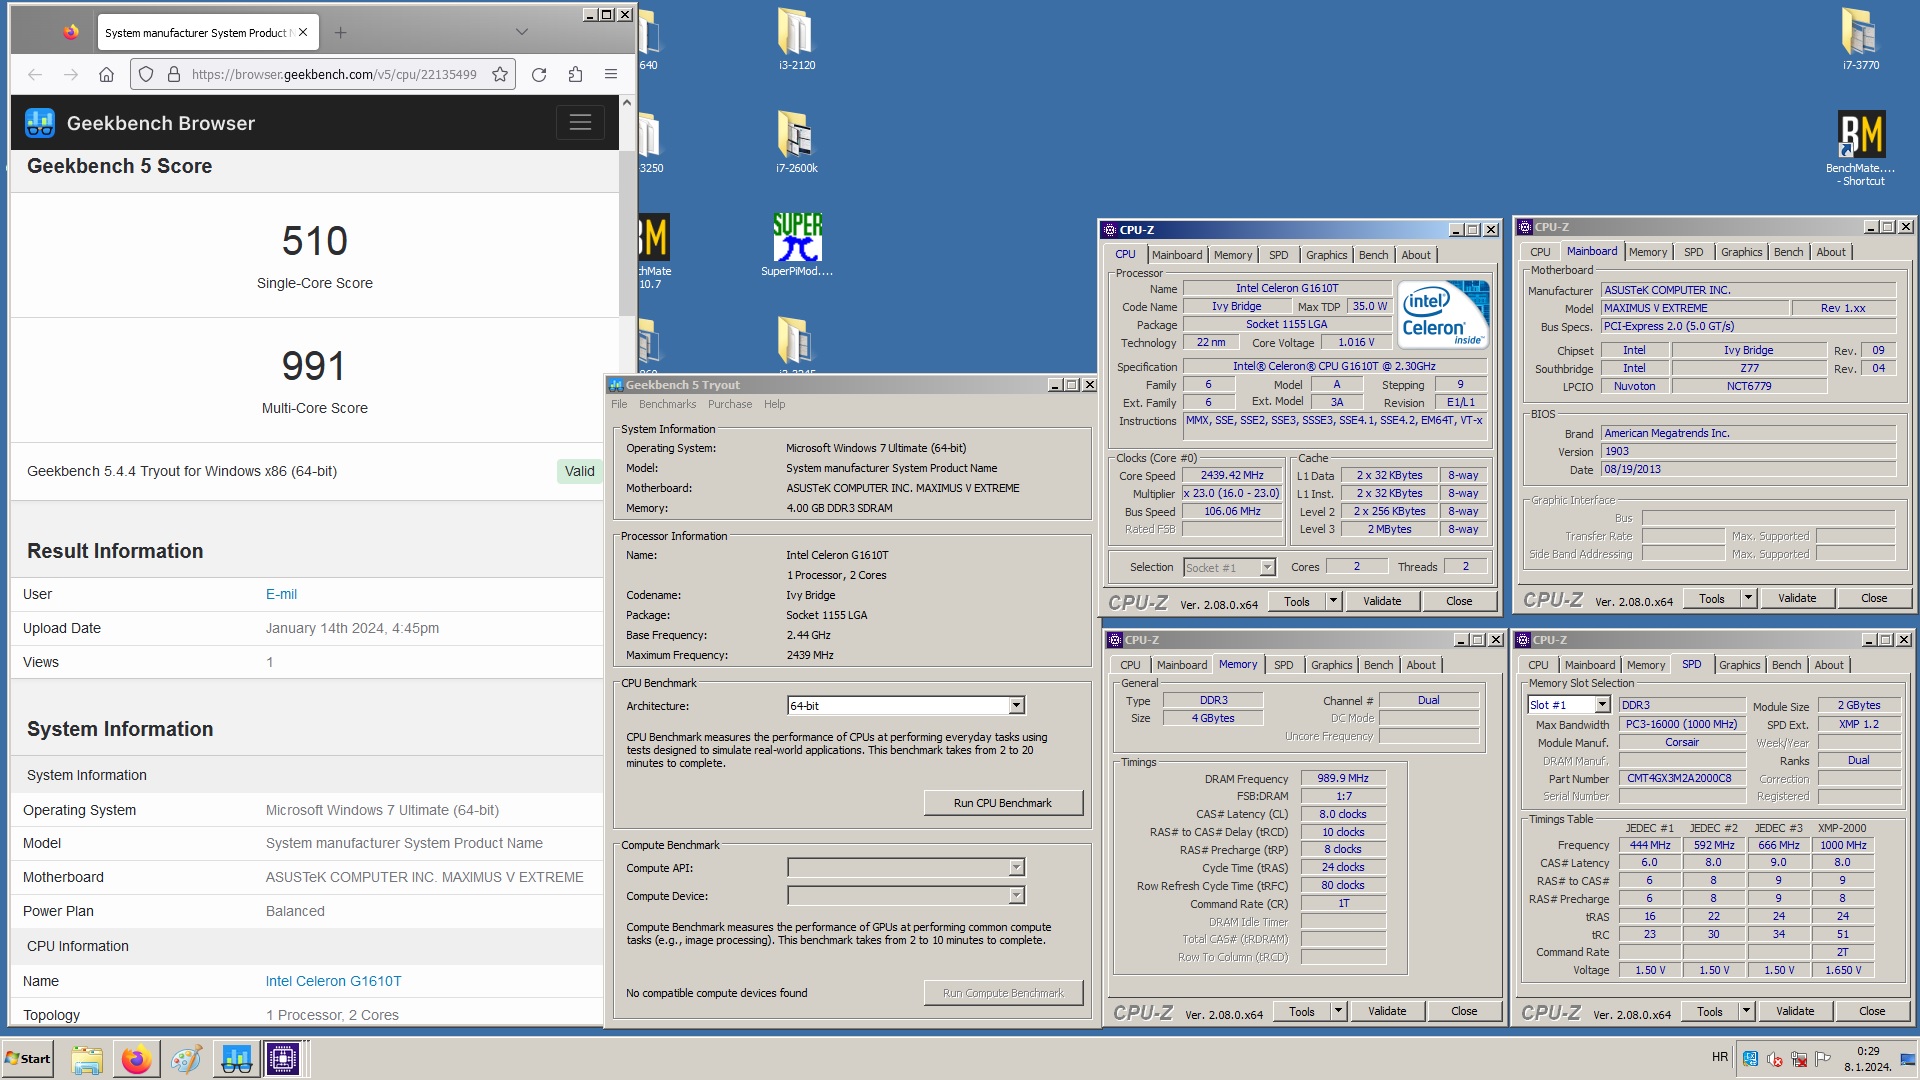The height and width of the screenshot is (1080, 1920).
Task: Click the Geekbench Browser glasses logo
Action: click(40, 123)
